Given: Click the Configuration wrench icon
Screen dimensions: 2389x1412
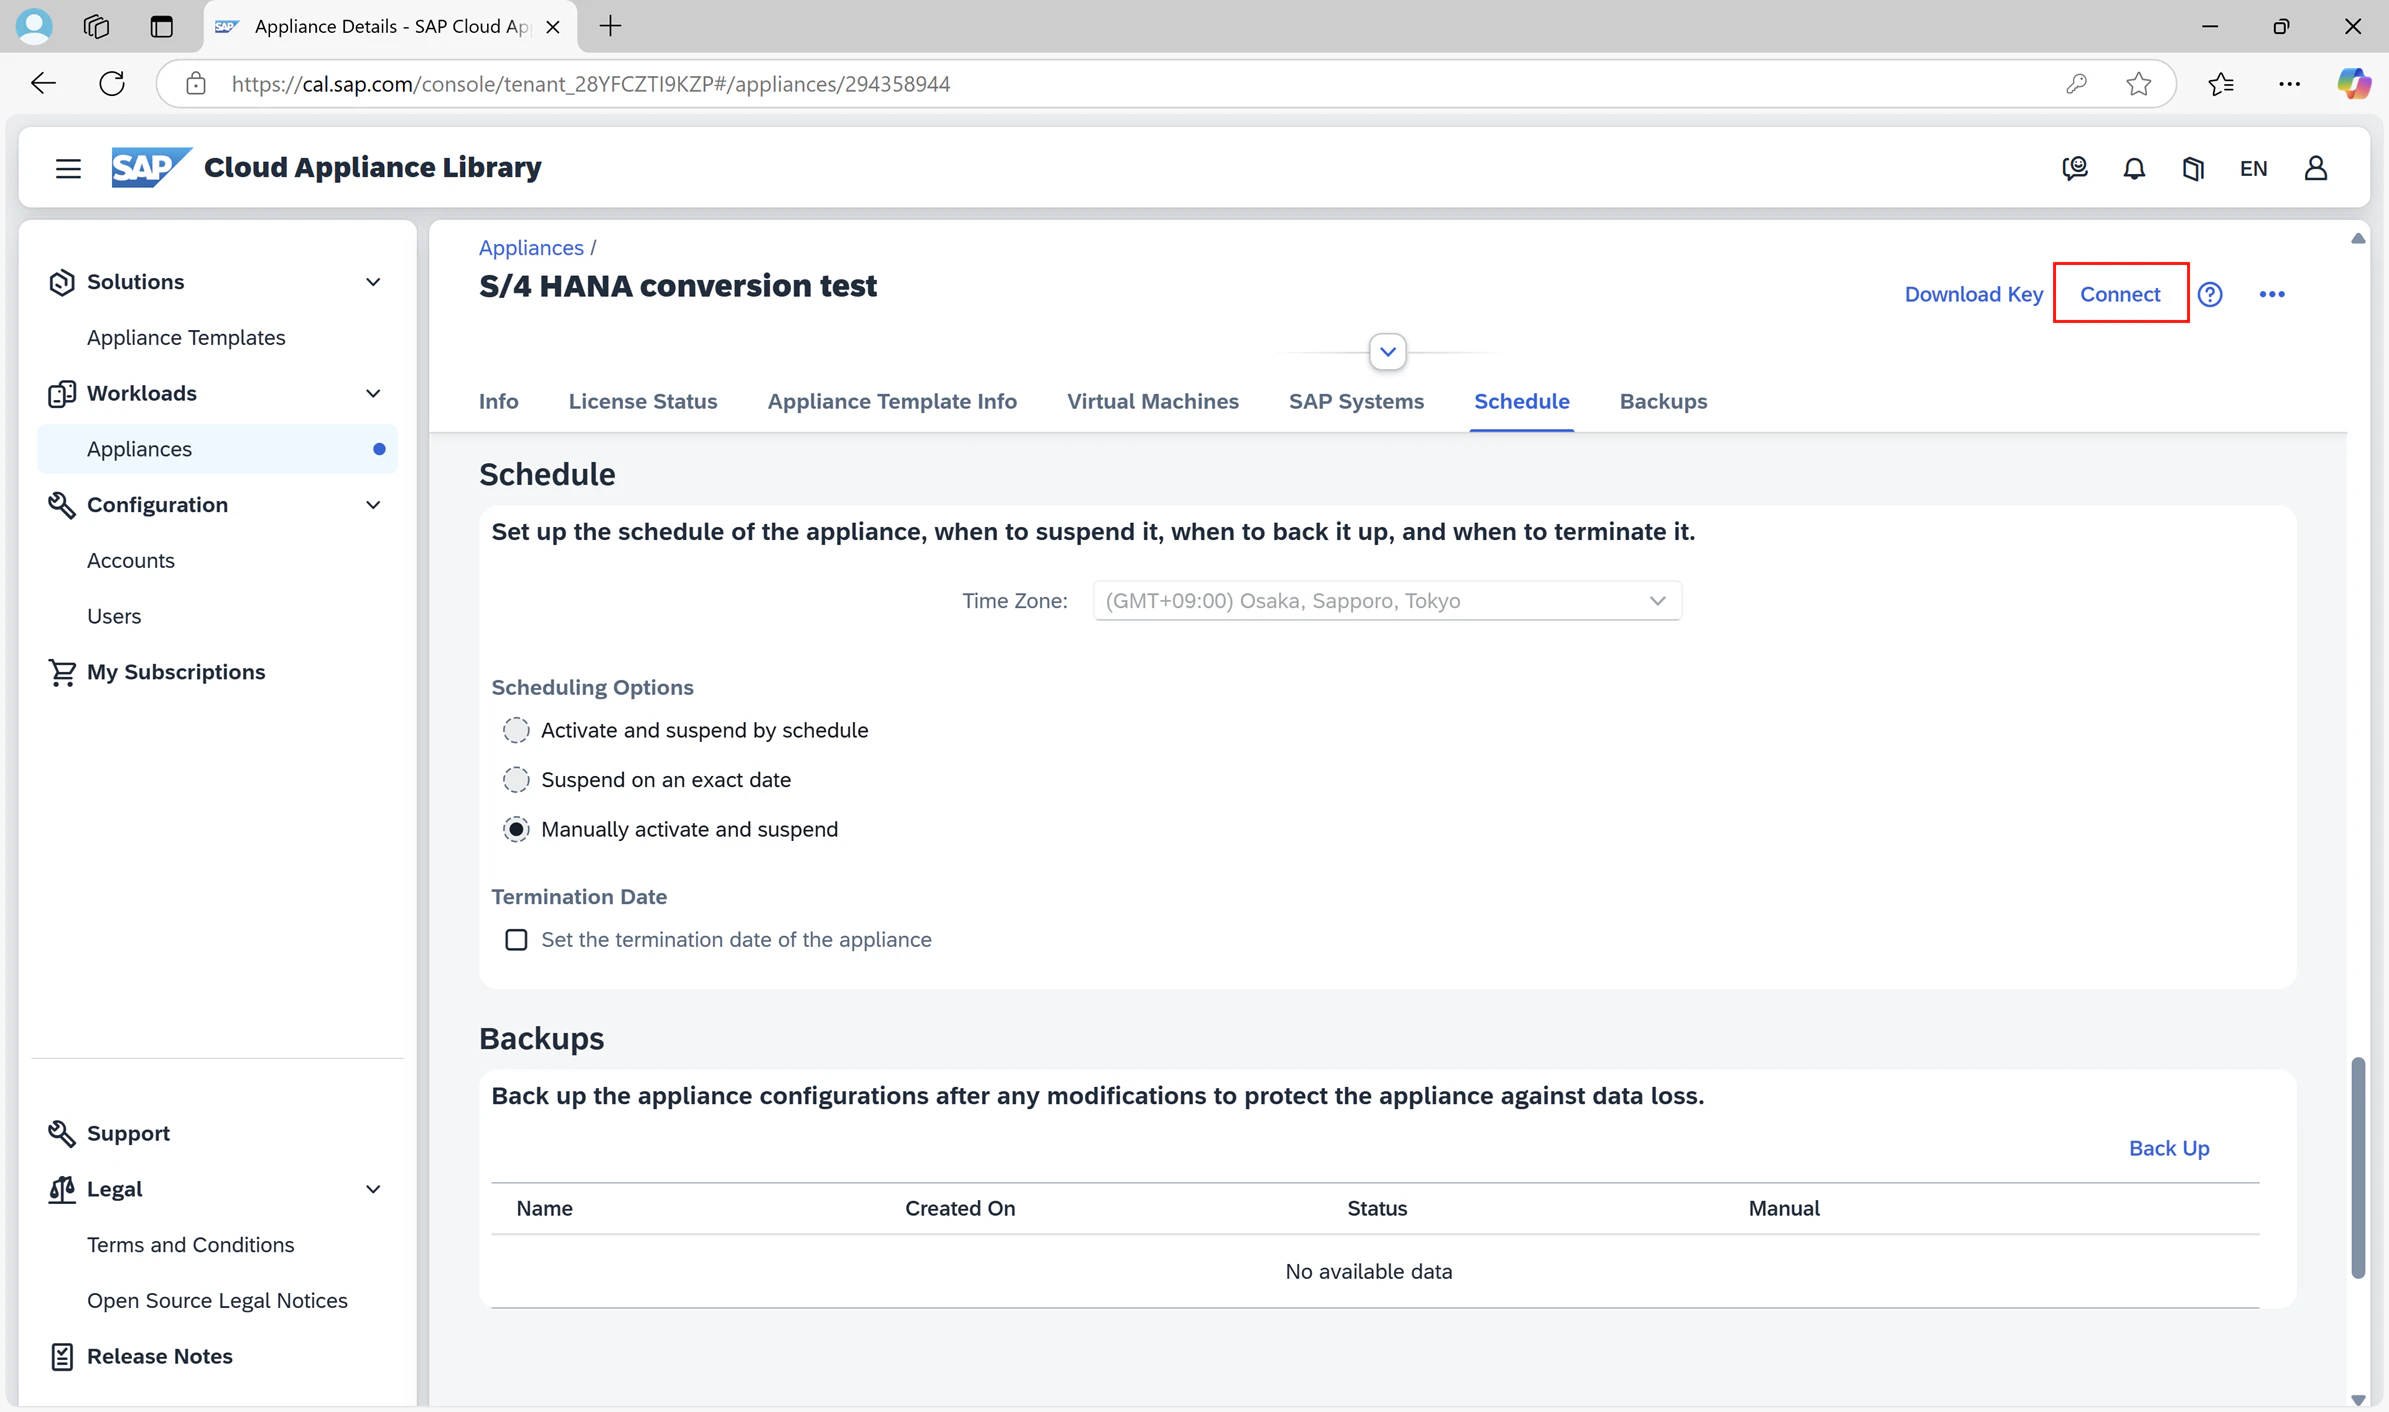Looking at the screenshot, I should click(62, 505).
